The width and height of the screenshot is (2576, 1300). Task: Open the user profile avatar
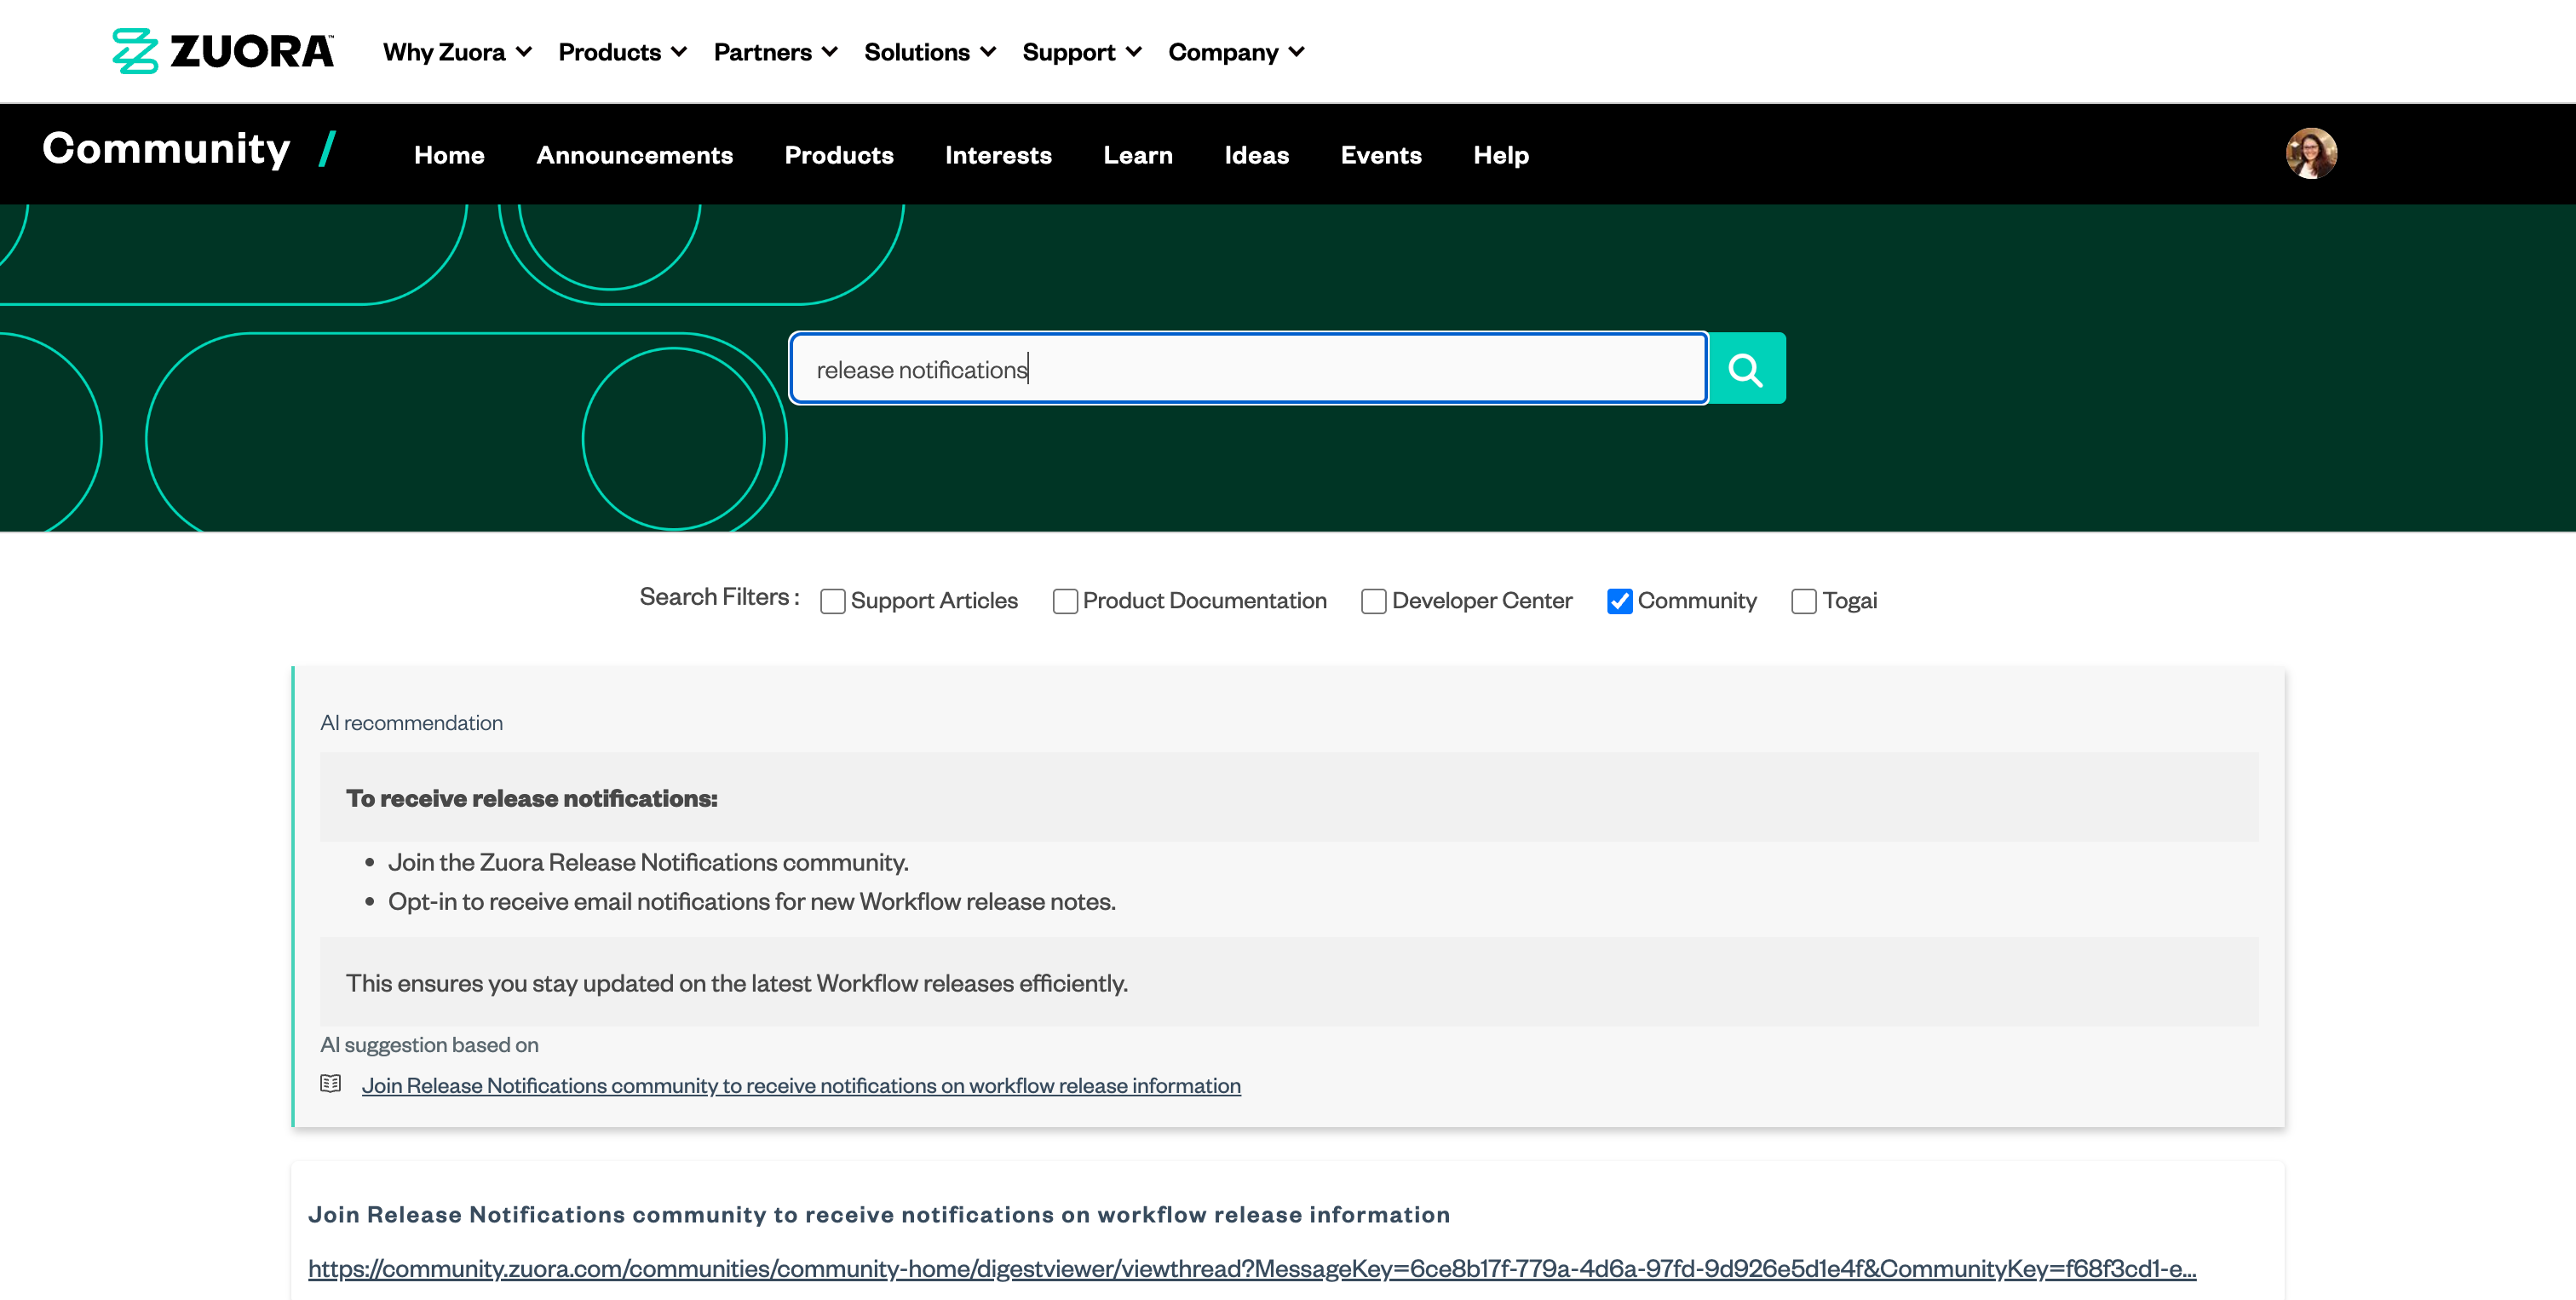click(x=2311, y=154)
